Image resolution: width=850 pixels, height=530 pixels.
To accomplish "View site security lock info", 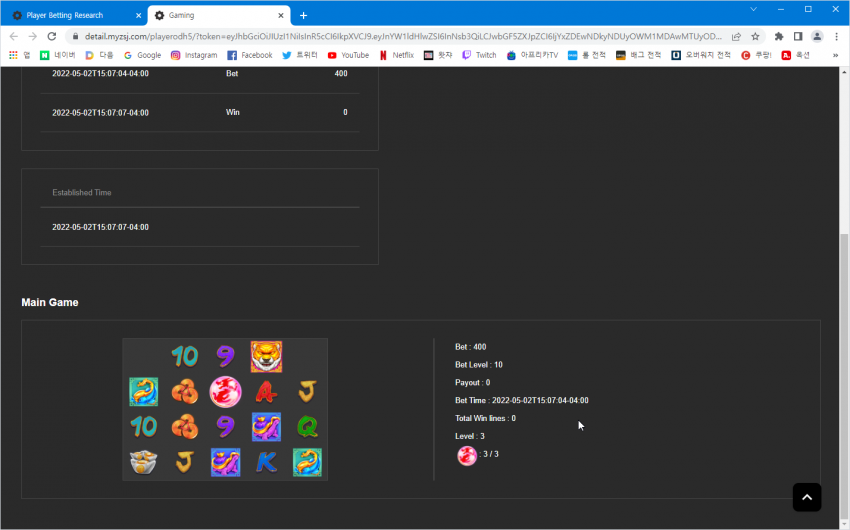I will 75,36.
